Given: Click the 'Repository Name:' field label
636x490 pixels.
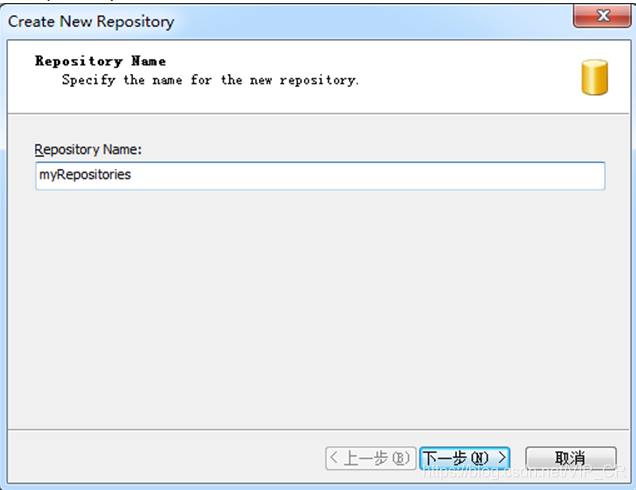Looking at the screenshot, I should tap(88, 150).
